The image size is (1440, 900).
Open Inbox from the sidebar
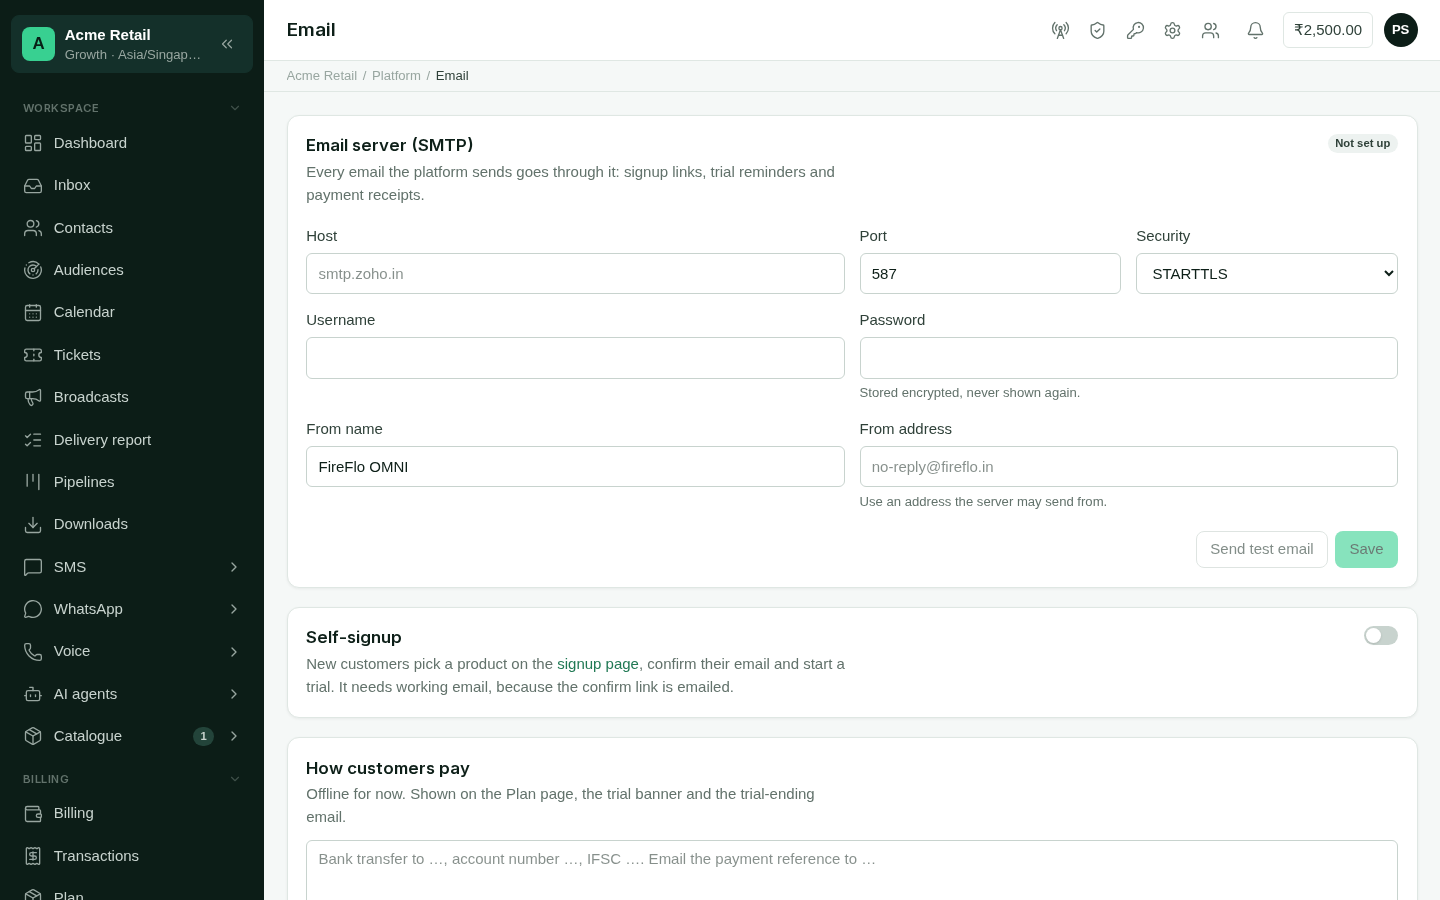[132, 185]
